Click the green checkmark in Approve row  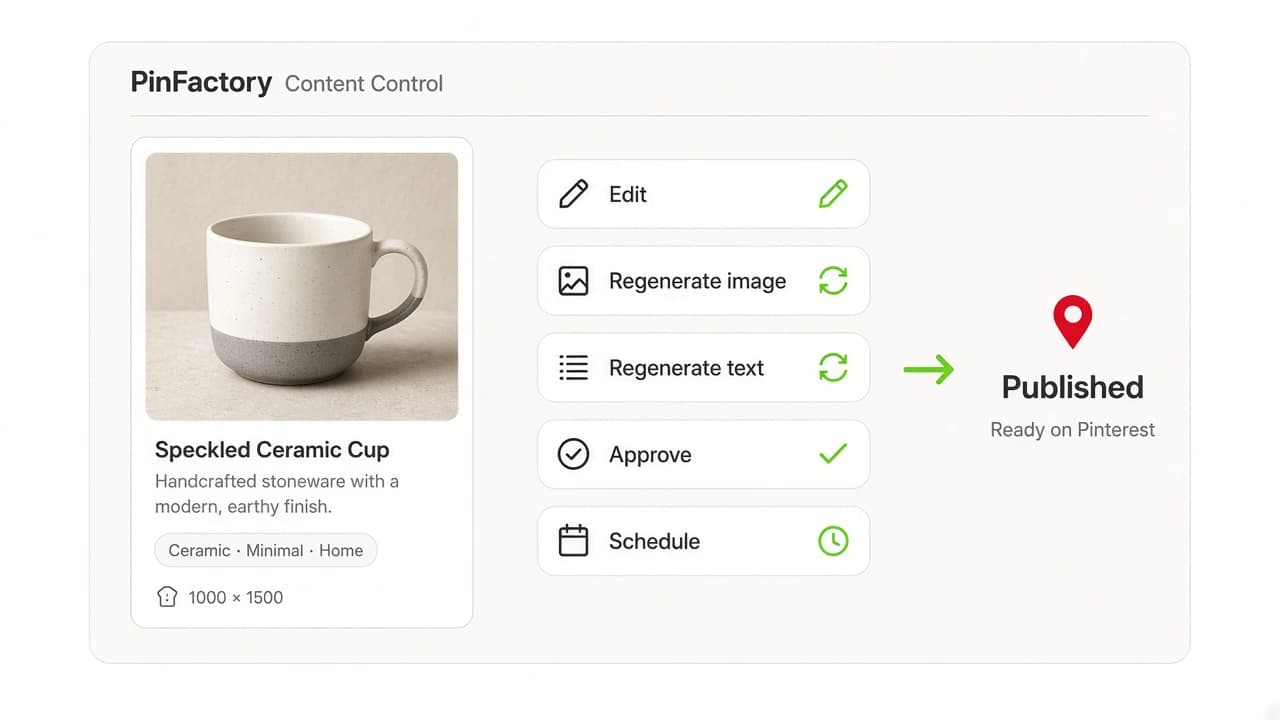(x=833, y=454)
